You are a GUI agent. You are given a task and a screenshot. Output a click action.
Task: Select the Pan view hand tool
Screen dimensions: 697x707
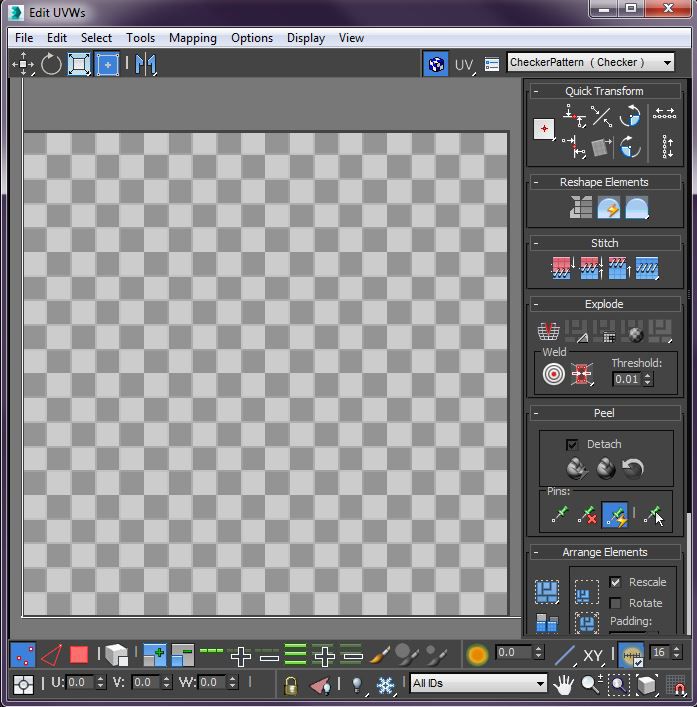(564, 684)
